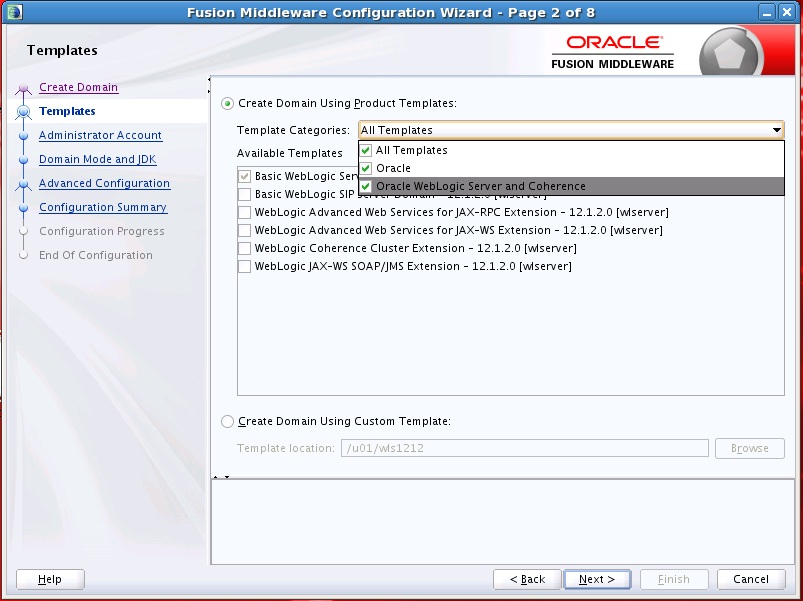Select Create Domain Using Product Templates radio
Screen dimensions: 803x601
(227, 104)
